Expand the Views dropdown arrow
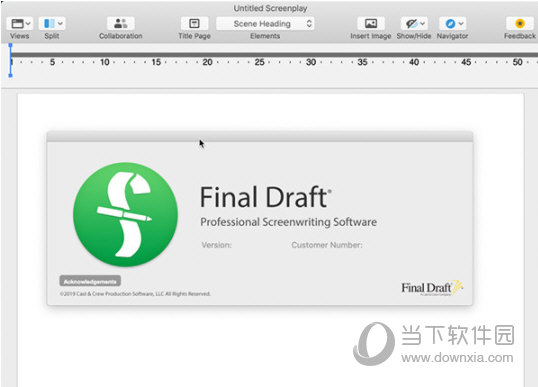The image size is (538, 387). (x=28, y=23)
